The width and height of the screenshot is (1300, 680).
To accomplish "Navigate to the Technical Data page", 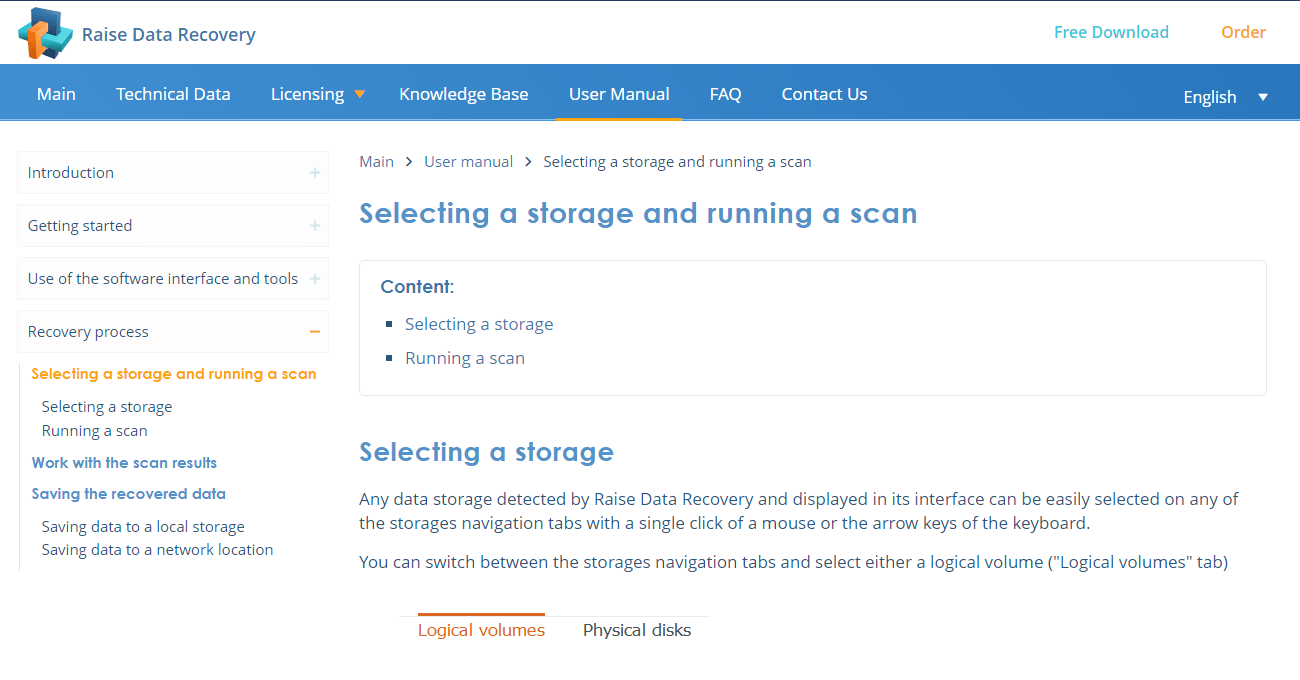I will click(173, 93).
